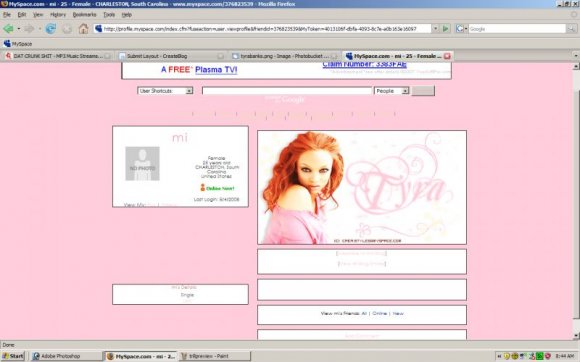The width and height of the screenshot is (580, 362).
Task: Open the Edit menu
Action: [22, 15]
